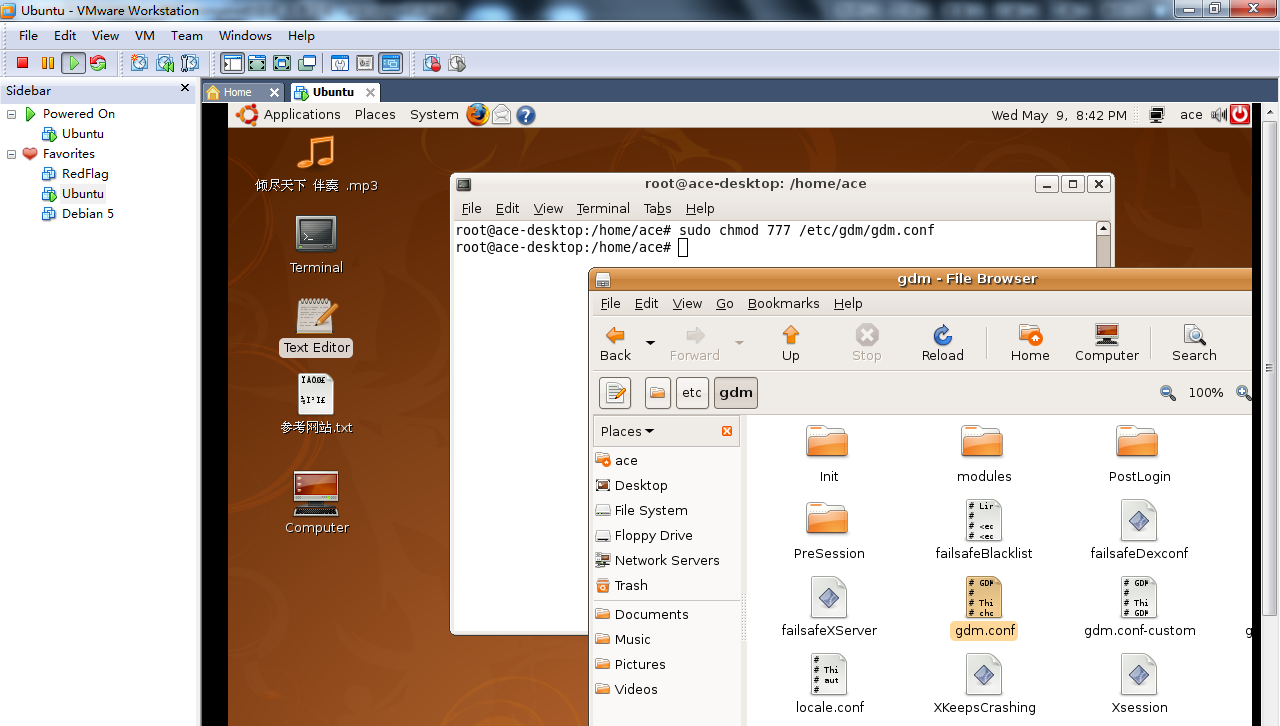Click the Computer button in File Browser toolbar
This screenshot has width=1280, height=726.
point(1107,343)
